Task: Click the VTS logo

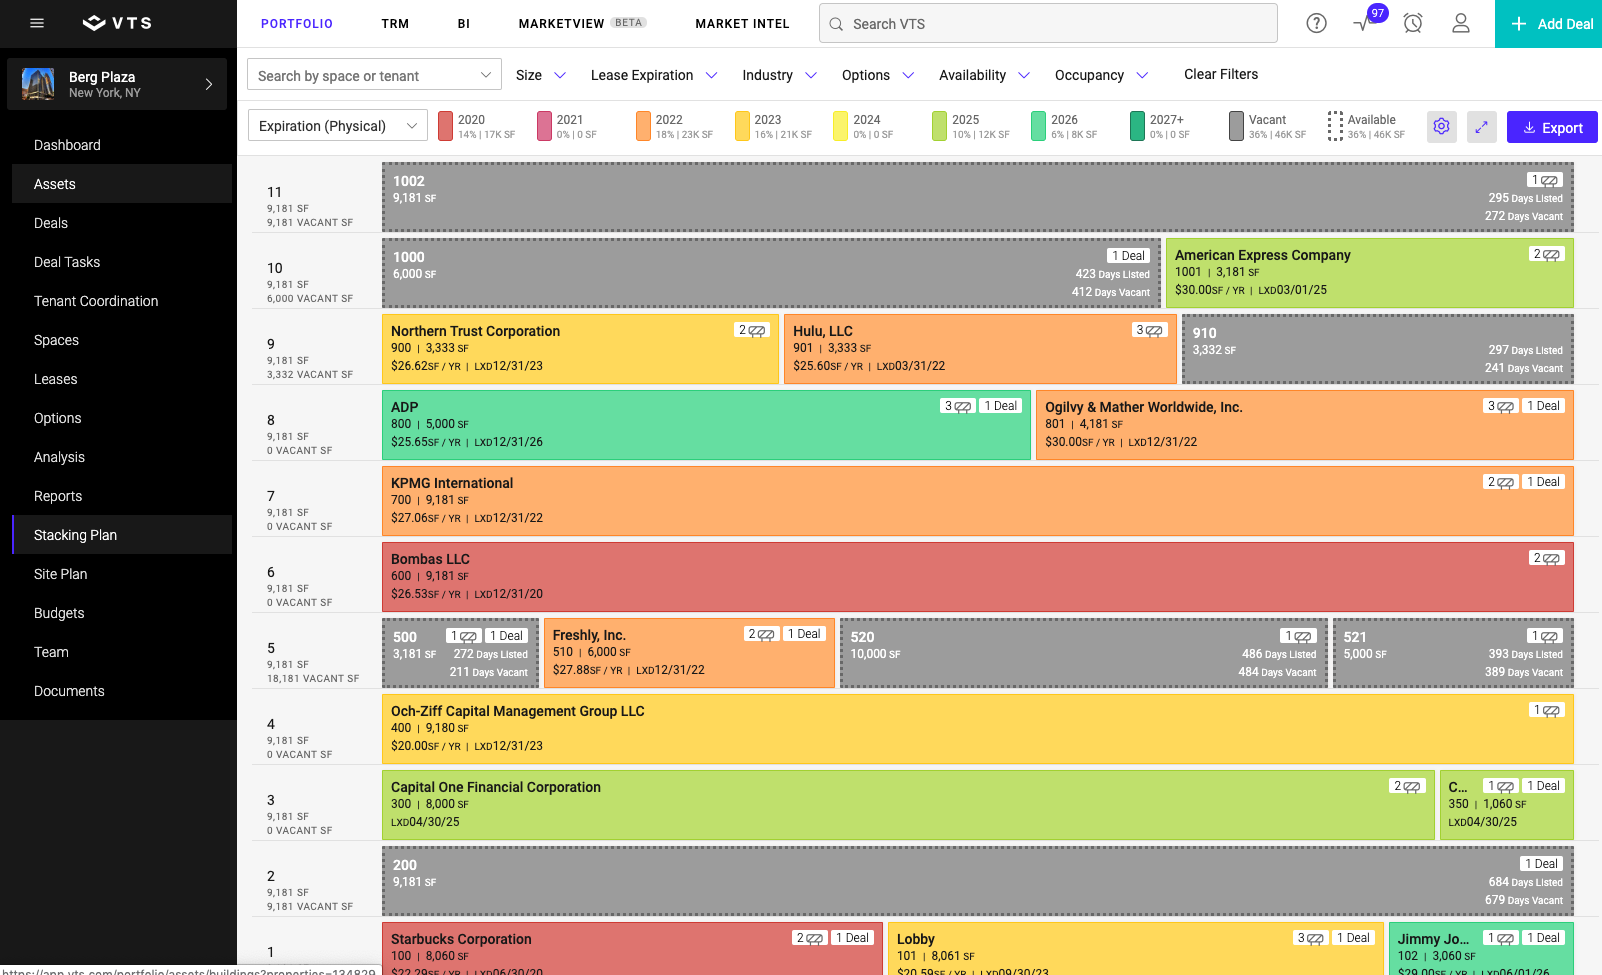Action: pyautogui.click(x=118, y=23)
